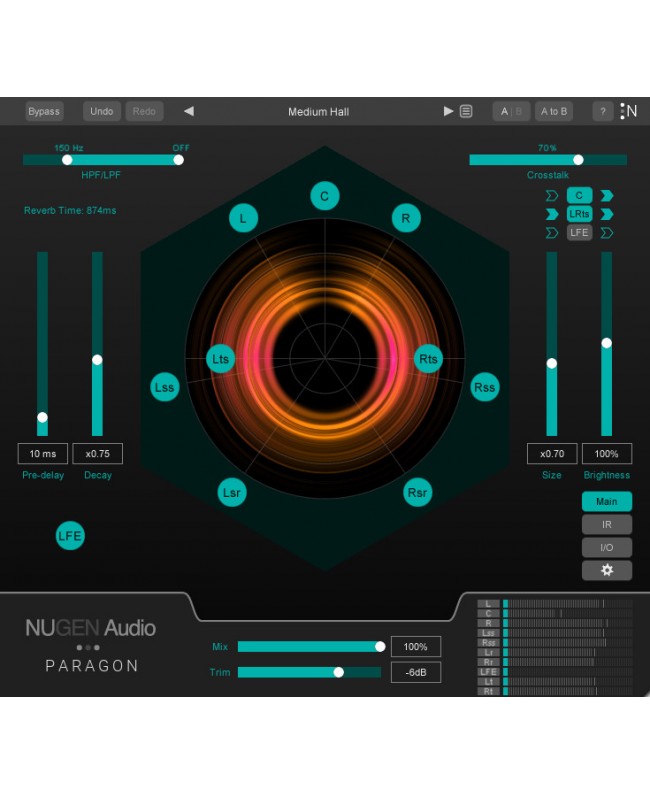Select the Rsr rear surround node
Viewport: 650px width, 794px height.
tap(418, 492)
